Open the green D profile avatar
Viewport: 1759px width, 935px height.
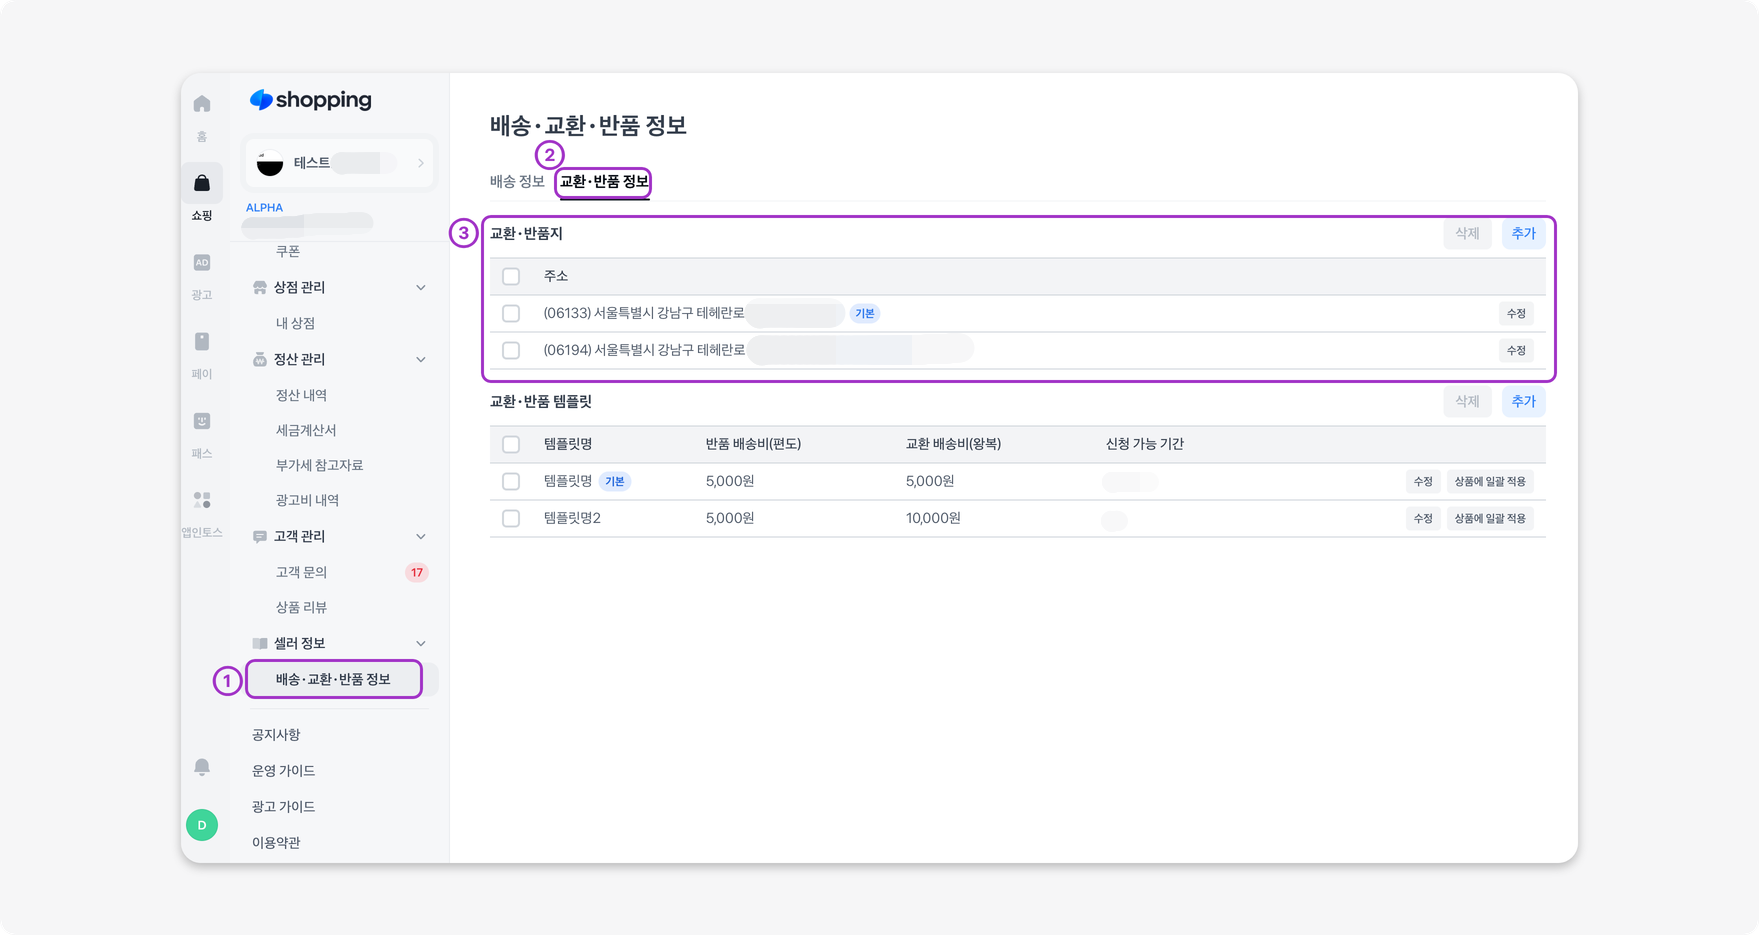202,825
